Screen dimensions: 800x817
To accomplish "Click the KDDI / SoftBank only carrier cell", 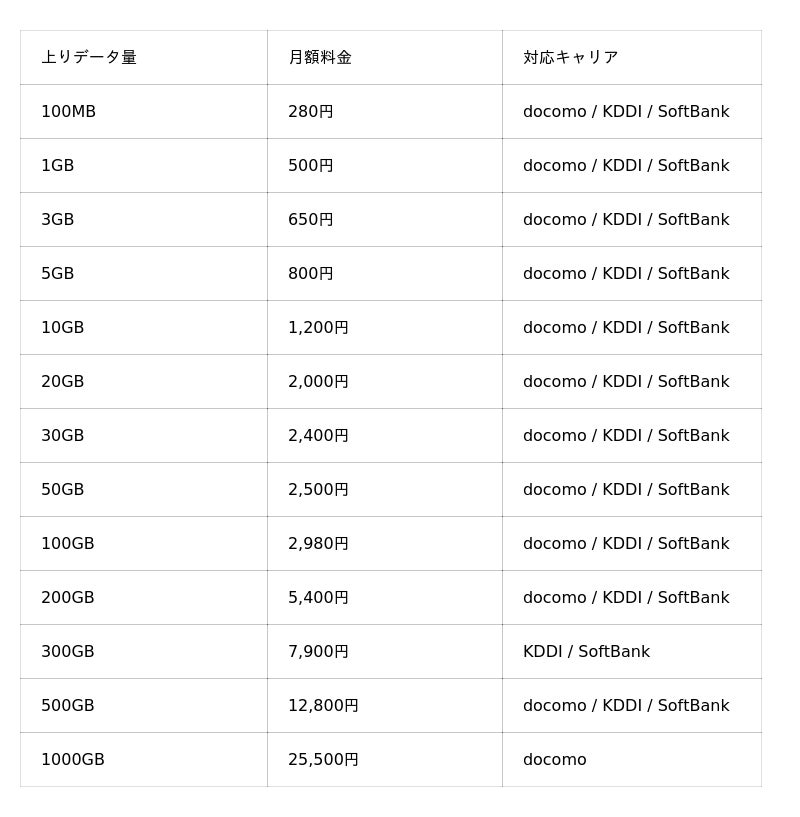I will click(x=632, y=652).
